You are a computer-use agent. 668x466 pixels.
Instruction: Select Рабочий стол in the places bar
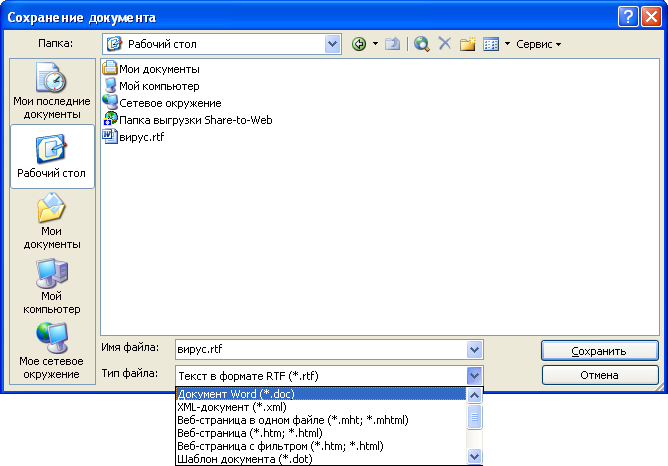tap(52, 156)
